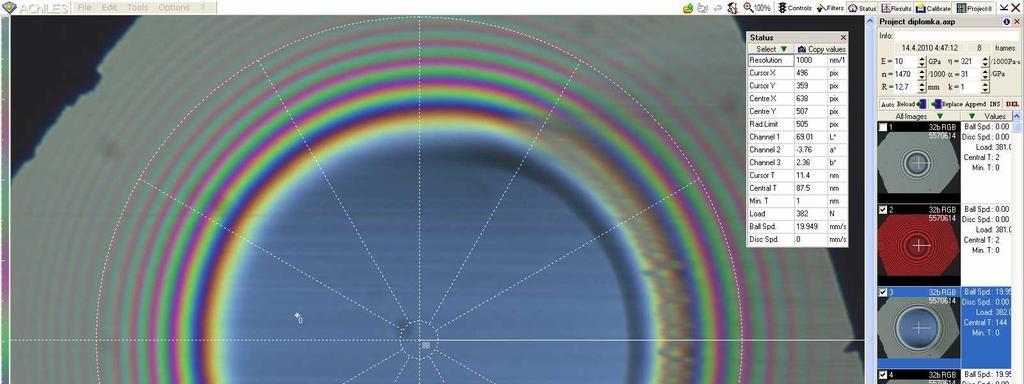1024x384 pixels.
Task: Check the checkbox for image 1
Action: (883, 127)
